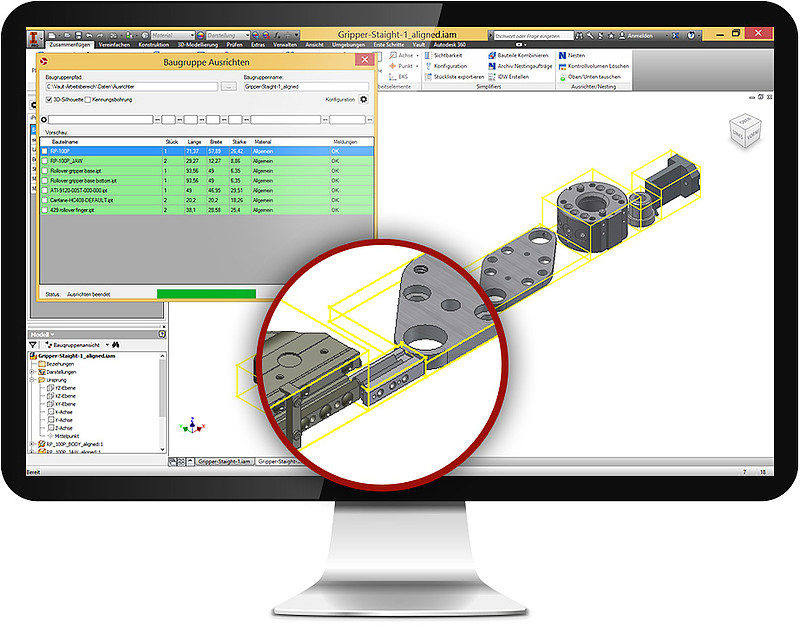Image resolution: width=800 pixels, height=627 pixels.
Task: Check the RP-100P_JAW row checkbox
Action: [44, 161]
